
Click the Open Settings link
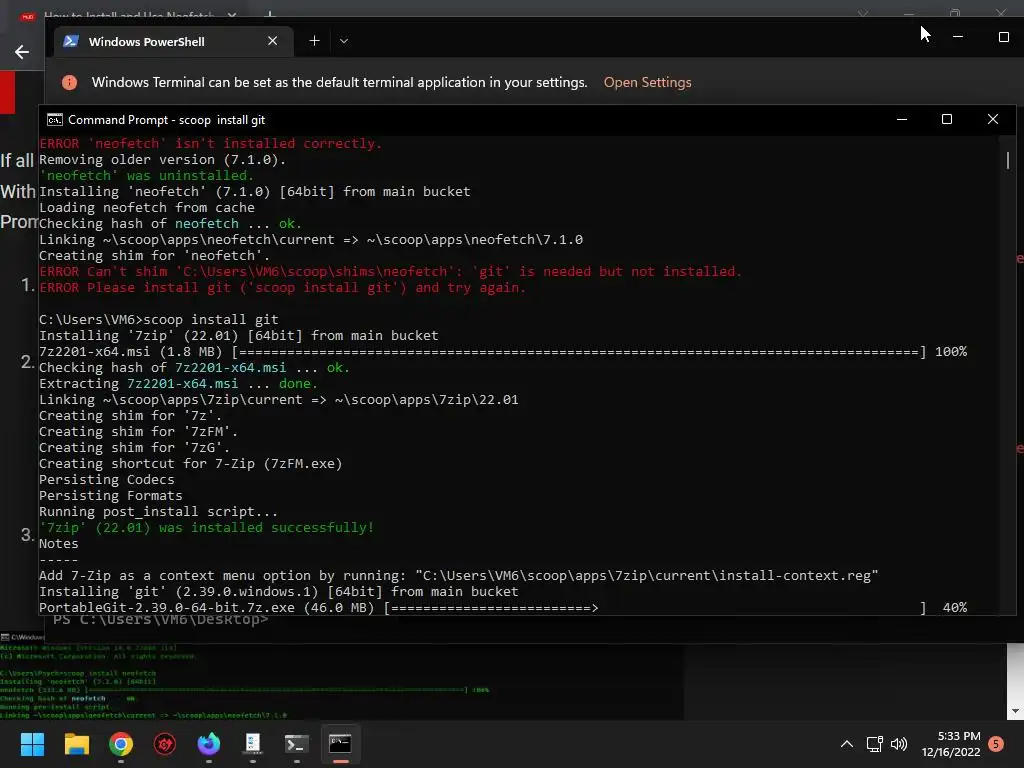[x=647, y=82]
